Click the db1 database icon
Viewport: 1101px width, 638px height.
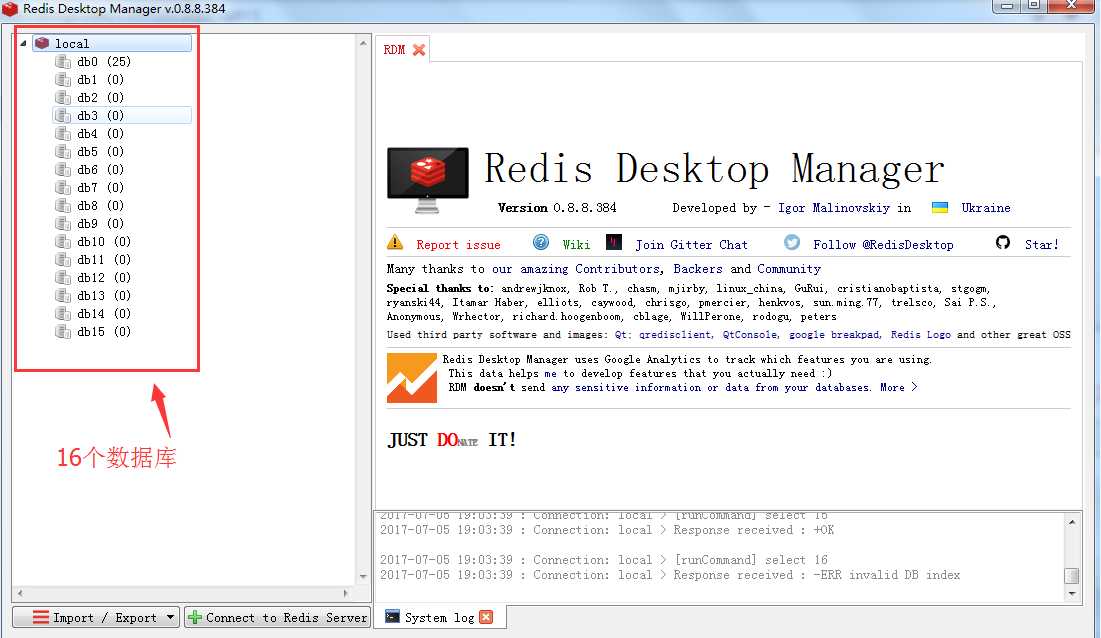[63, 80]
